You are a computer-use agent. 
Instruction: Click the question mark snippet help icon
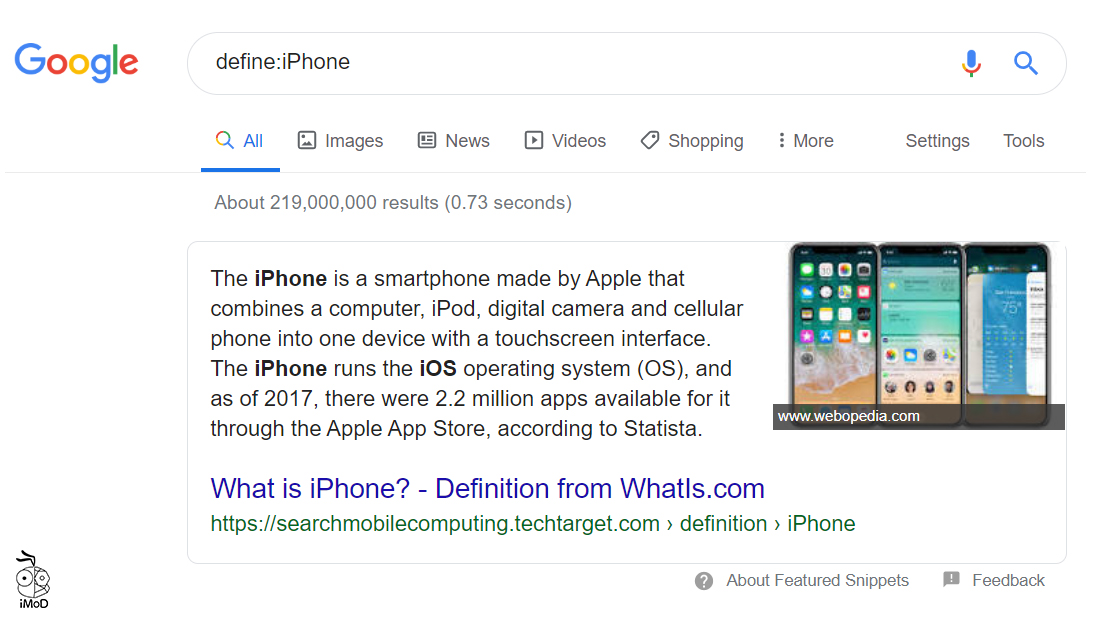pos(704,581)
